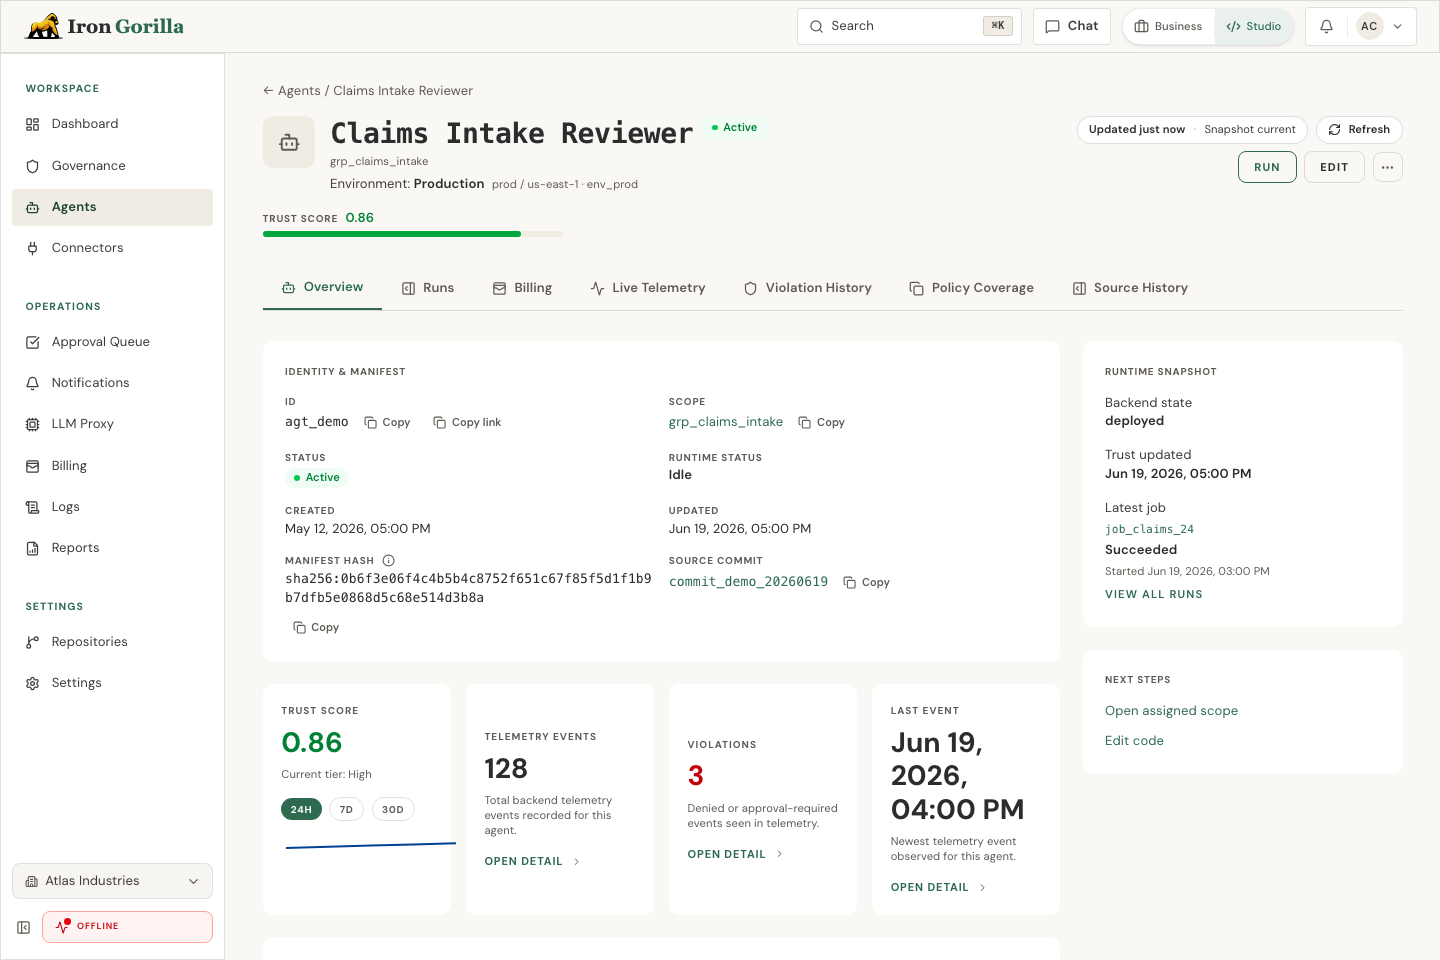Viewport: 1440px width, 960px height.
Task: Click the Iron Gorilla logo
Action: click(x=105, y=26)
